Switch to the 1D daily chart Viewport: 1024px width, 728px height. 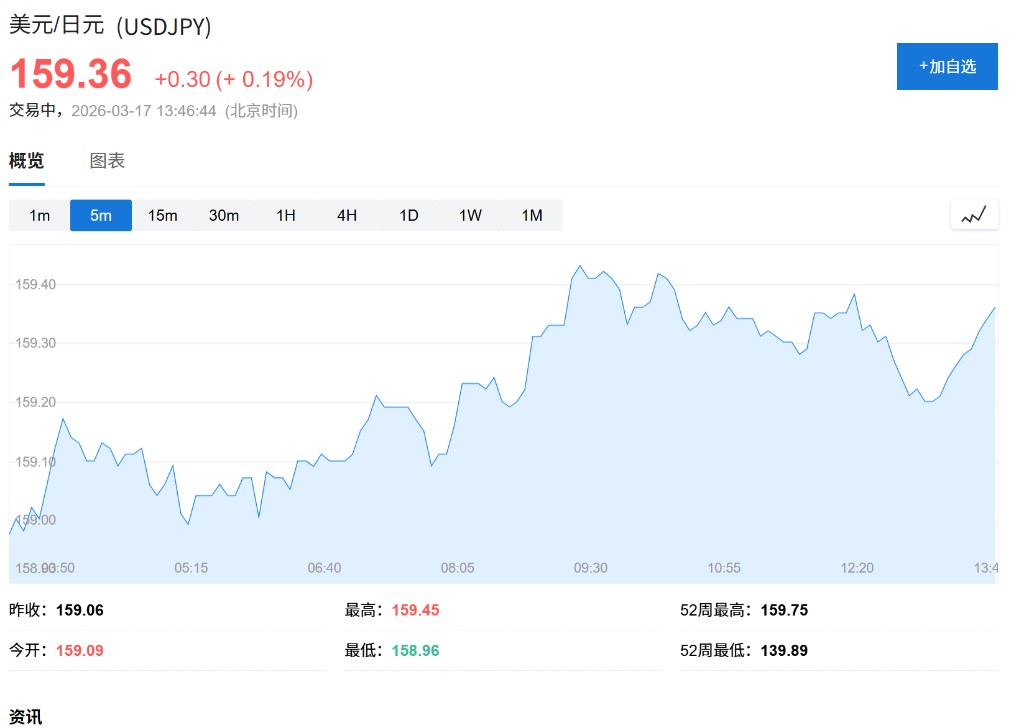(x=409, y=215)
